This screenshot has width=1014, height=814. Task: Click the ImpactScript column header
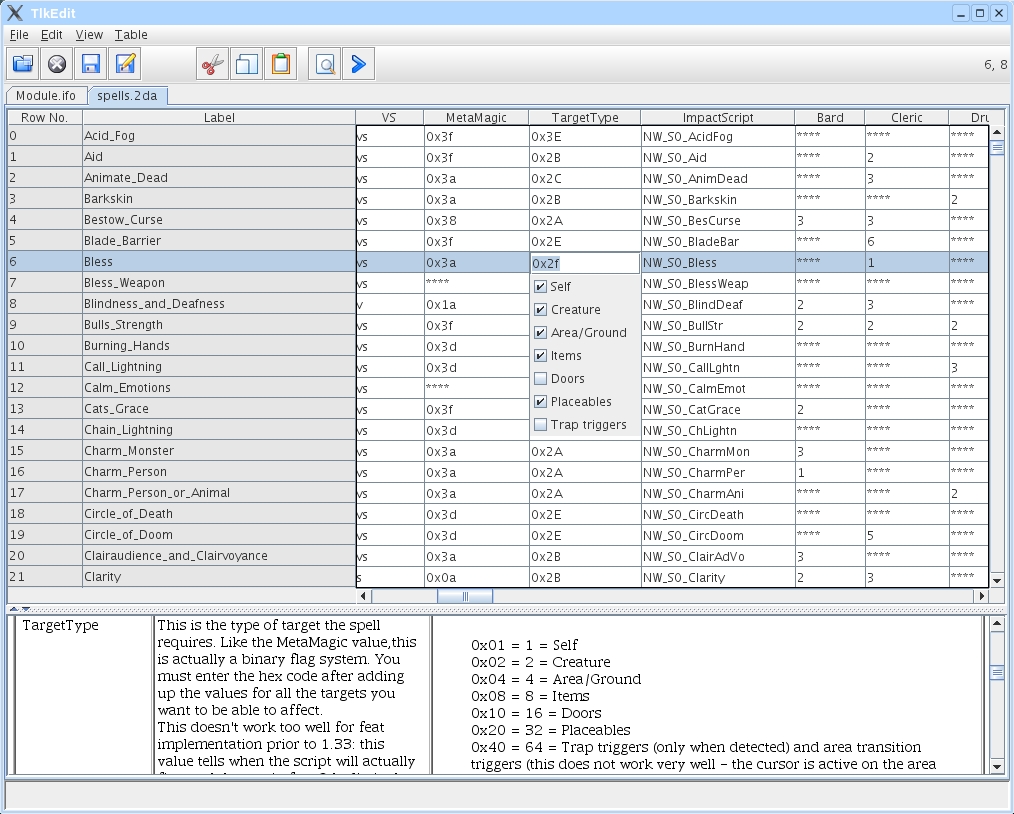pyautogui.click(x=717, y=117)
